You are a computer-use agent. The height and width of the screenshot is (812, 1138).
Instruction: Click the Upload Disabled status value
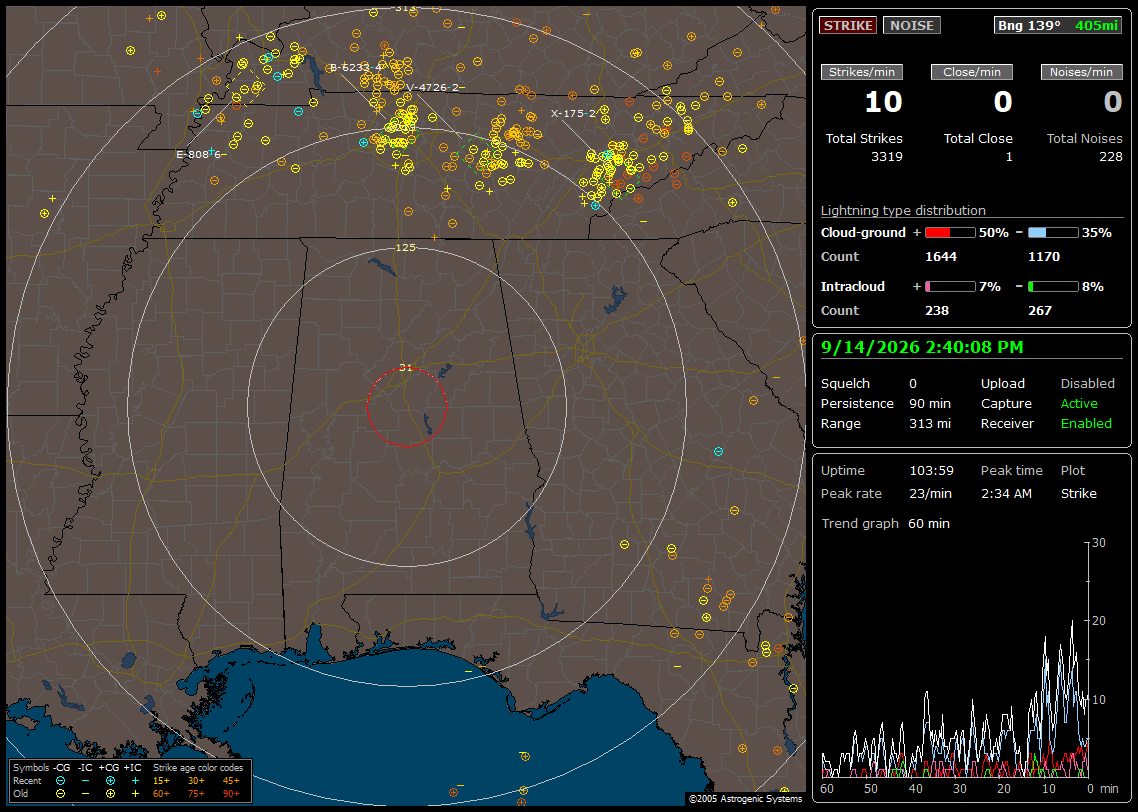coord(1087,383)
